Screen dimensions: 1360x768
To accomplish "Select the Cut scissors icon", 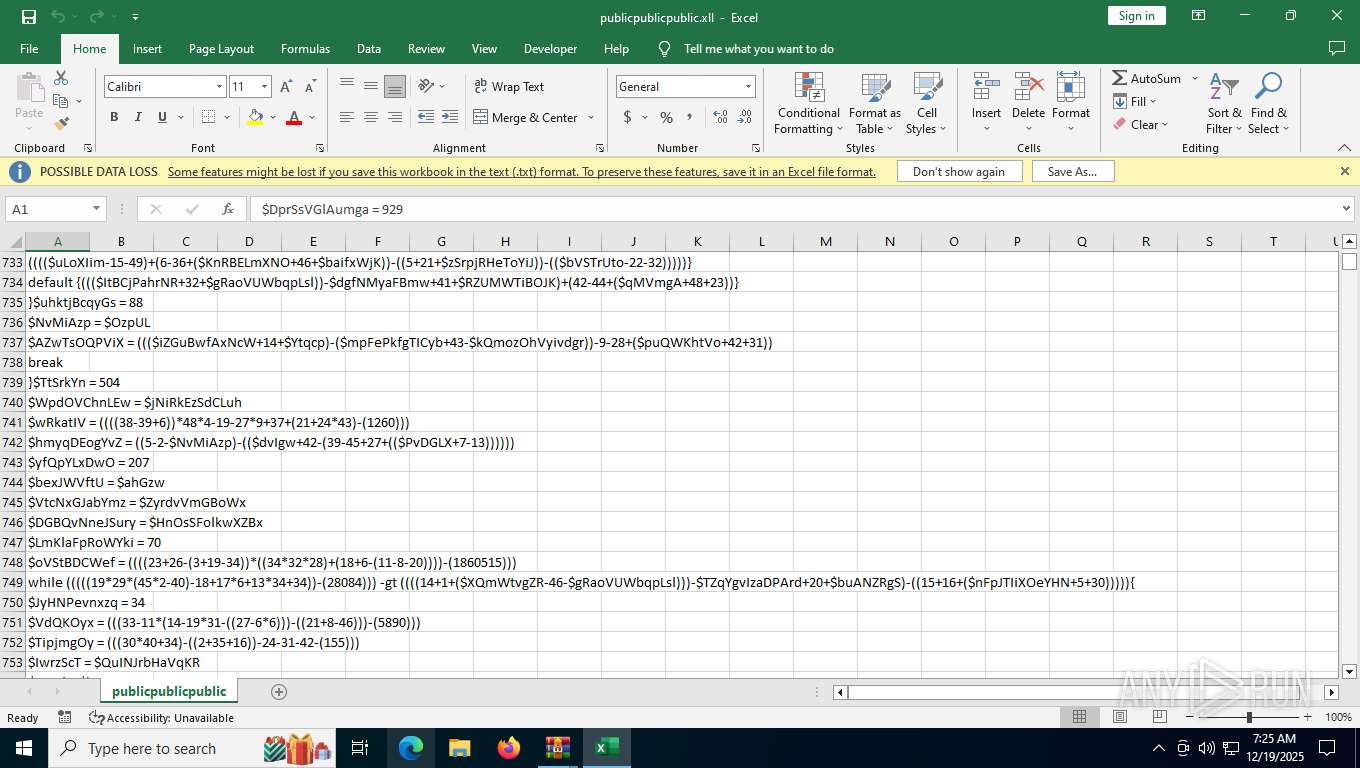I will pos(61,78).
